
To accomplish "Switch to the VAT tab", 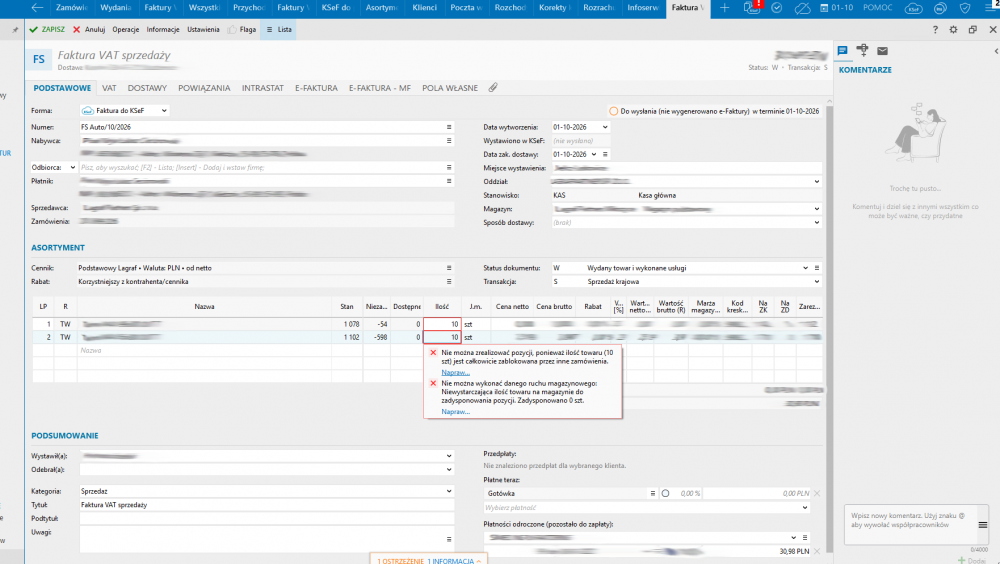I will click(109, 88).
